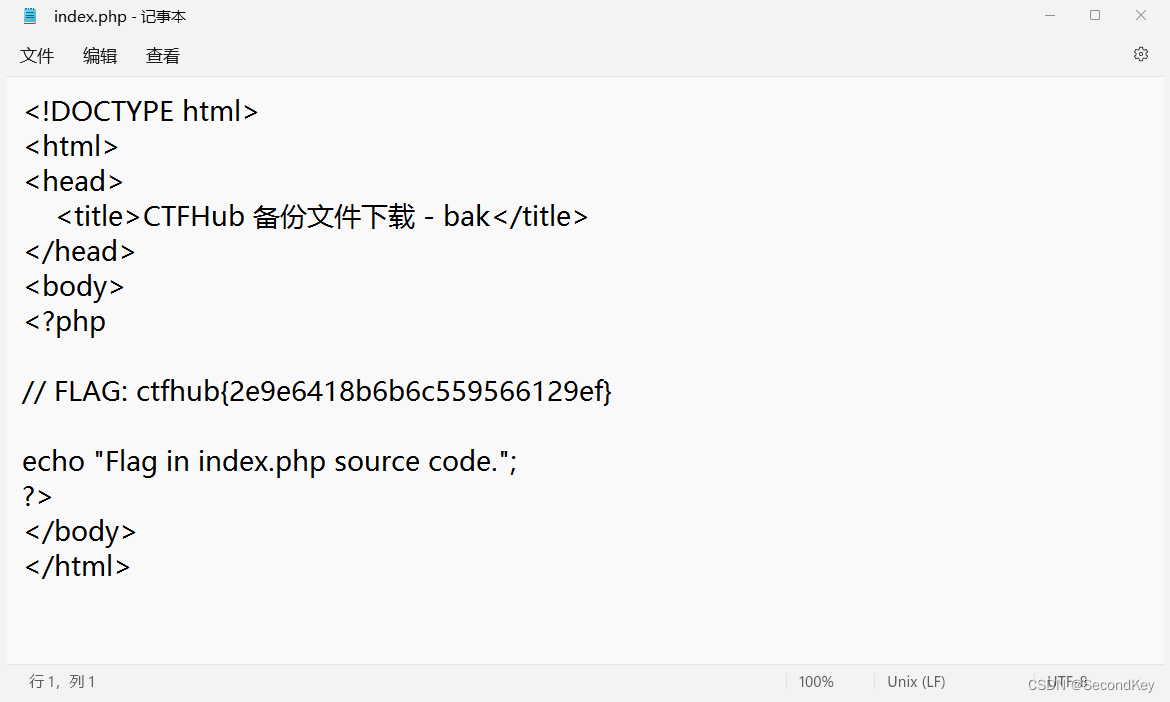The width and height of the screenshot is (1170, 702).
Task: Open the 查看 (View) menu
Action: 162,56
